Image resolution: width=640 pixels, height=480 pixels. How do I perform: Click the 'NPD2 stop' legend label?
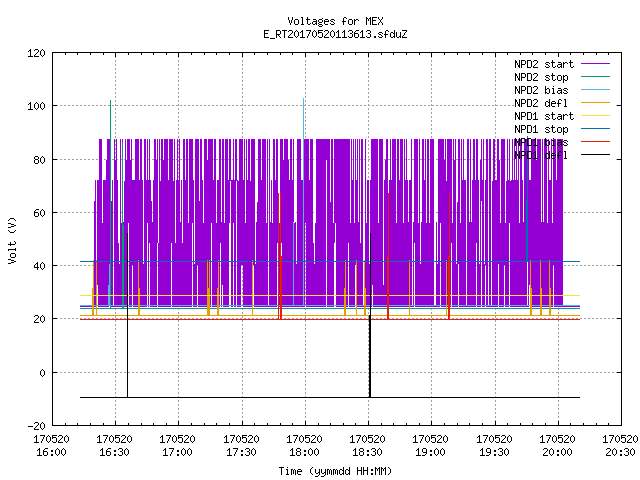point(541,77)
